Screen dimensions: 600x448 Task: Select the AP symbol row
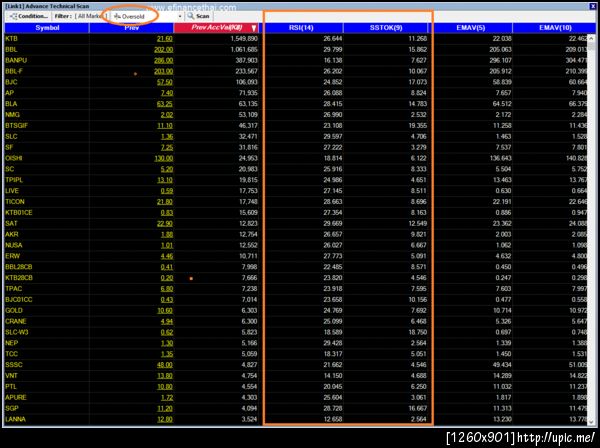pyautogui.click(x=295, y=93)
